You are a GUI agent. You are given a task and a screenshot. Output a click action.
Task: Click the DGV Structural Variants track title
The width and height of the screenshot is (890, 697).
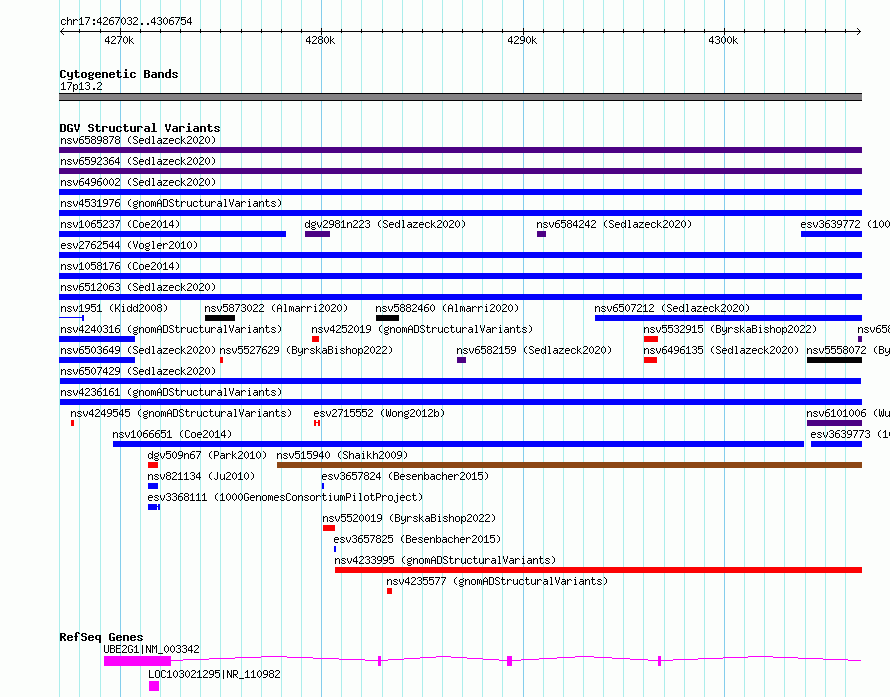(x=140, y=128)
